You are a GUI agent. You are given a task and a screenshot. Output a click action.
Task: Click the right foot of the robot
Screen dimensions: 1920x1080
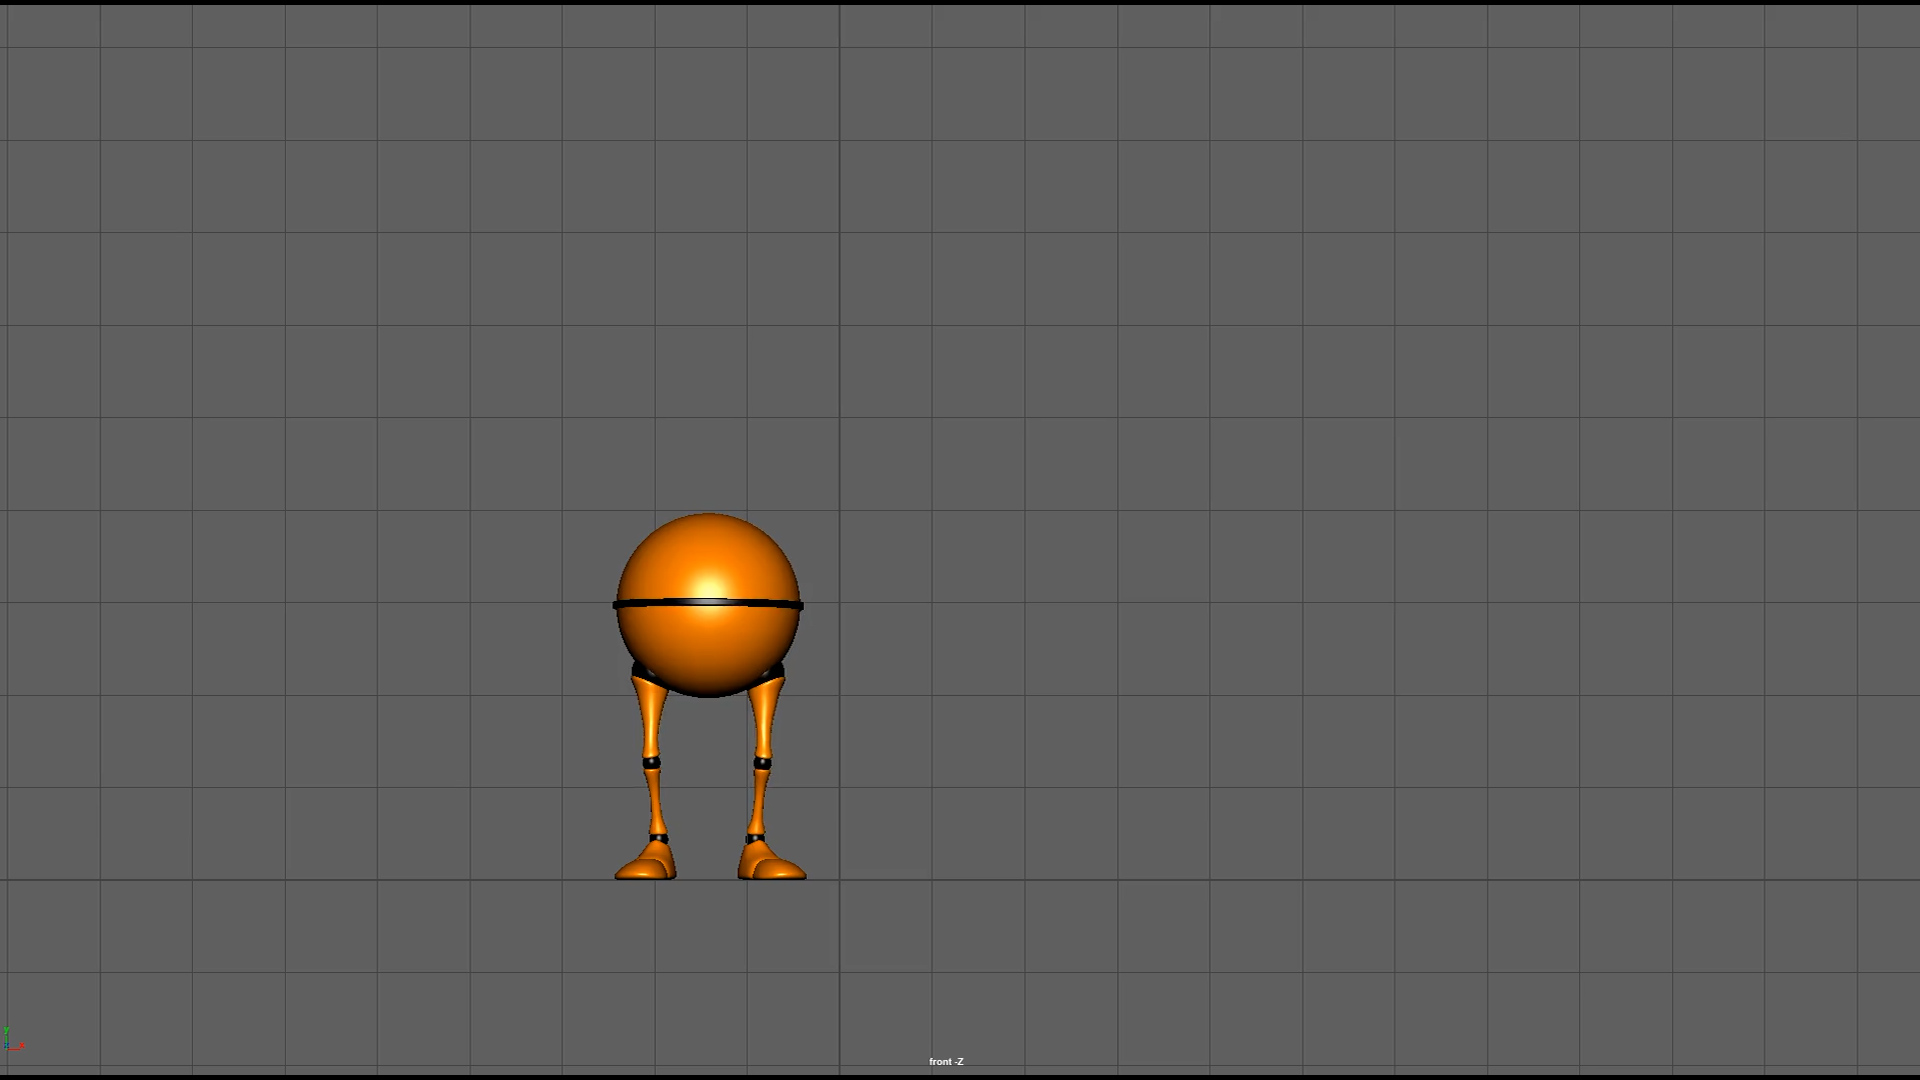click(x=770, y=864)
